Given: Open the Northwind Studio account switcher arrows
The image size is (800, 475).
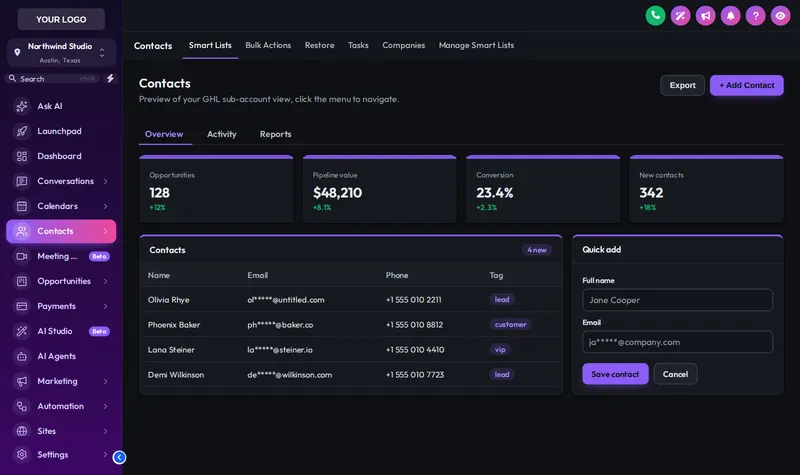Looking at the screenshot, I should click(102, 53).
